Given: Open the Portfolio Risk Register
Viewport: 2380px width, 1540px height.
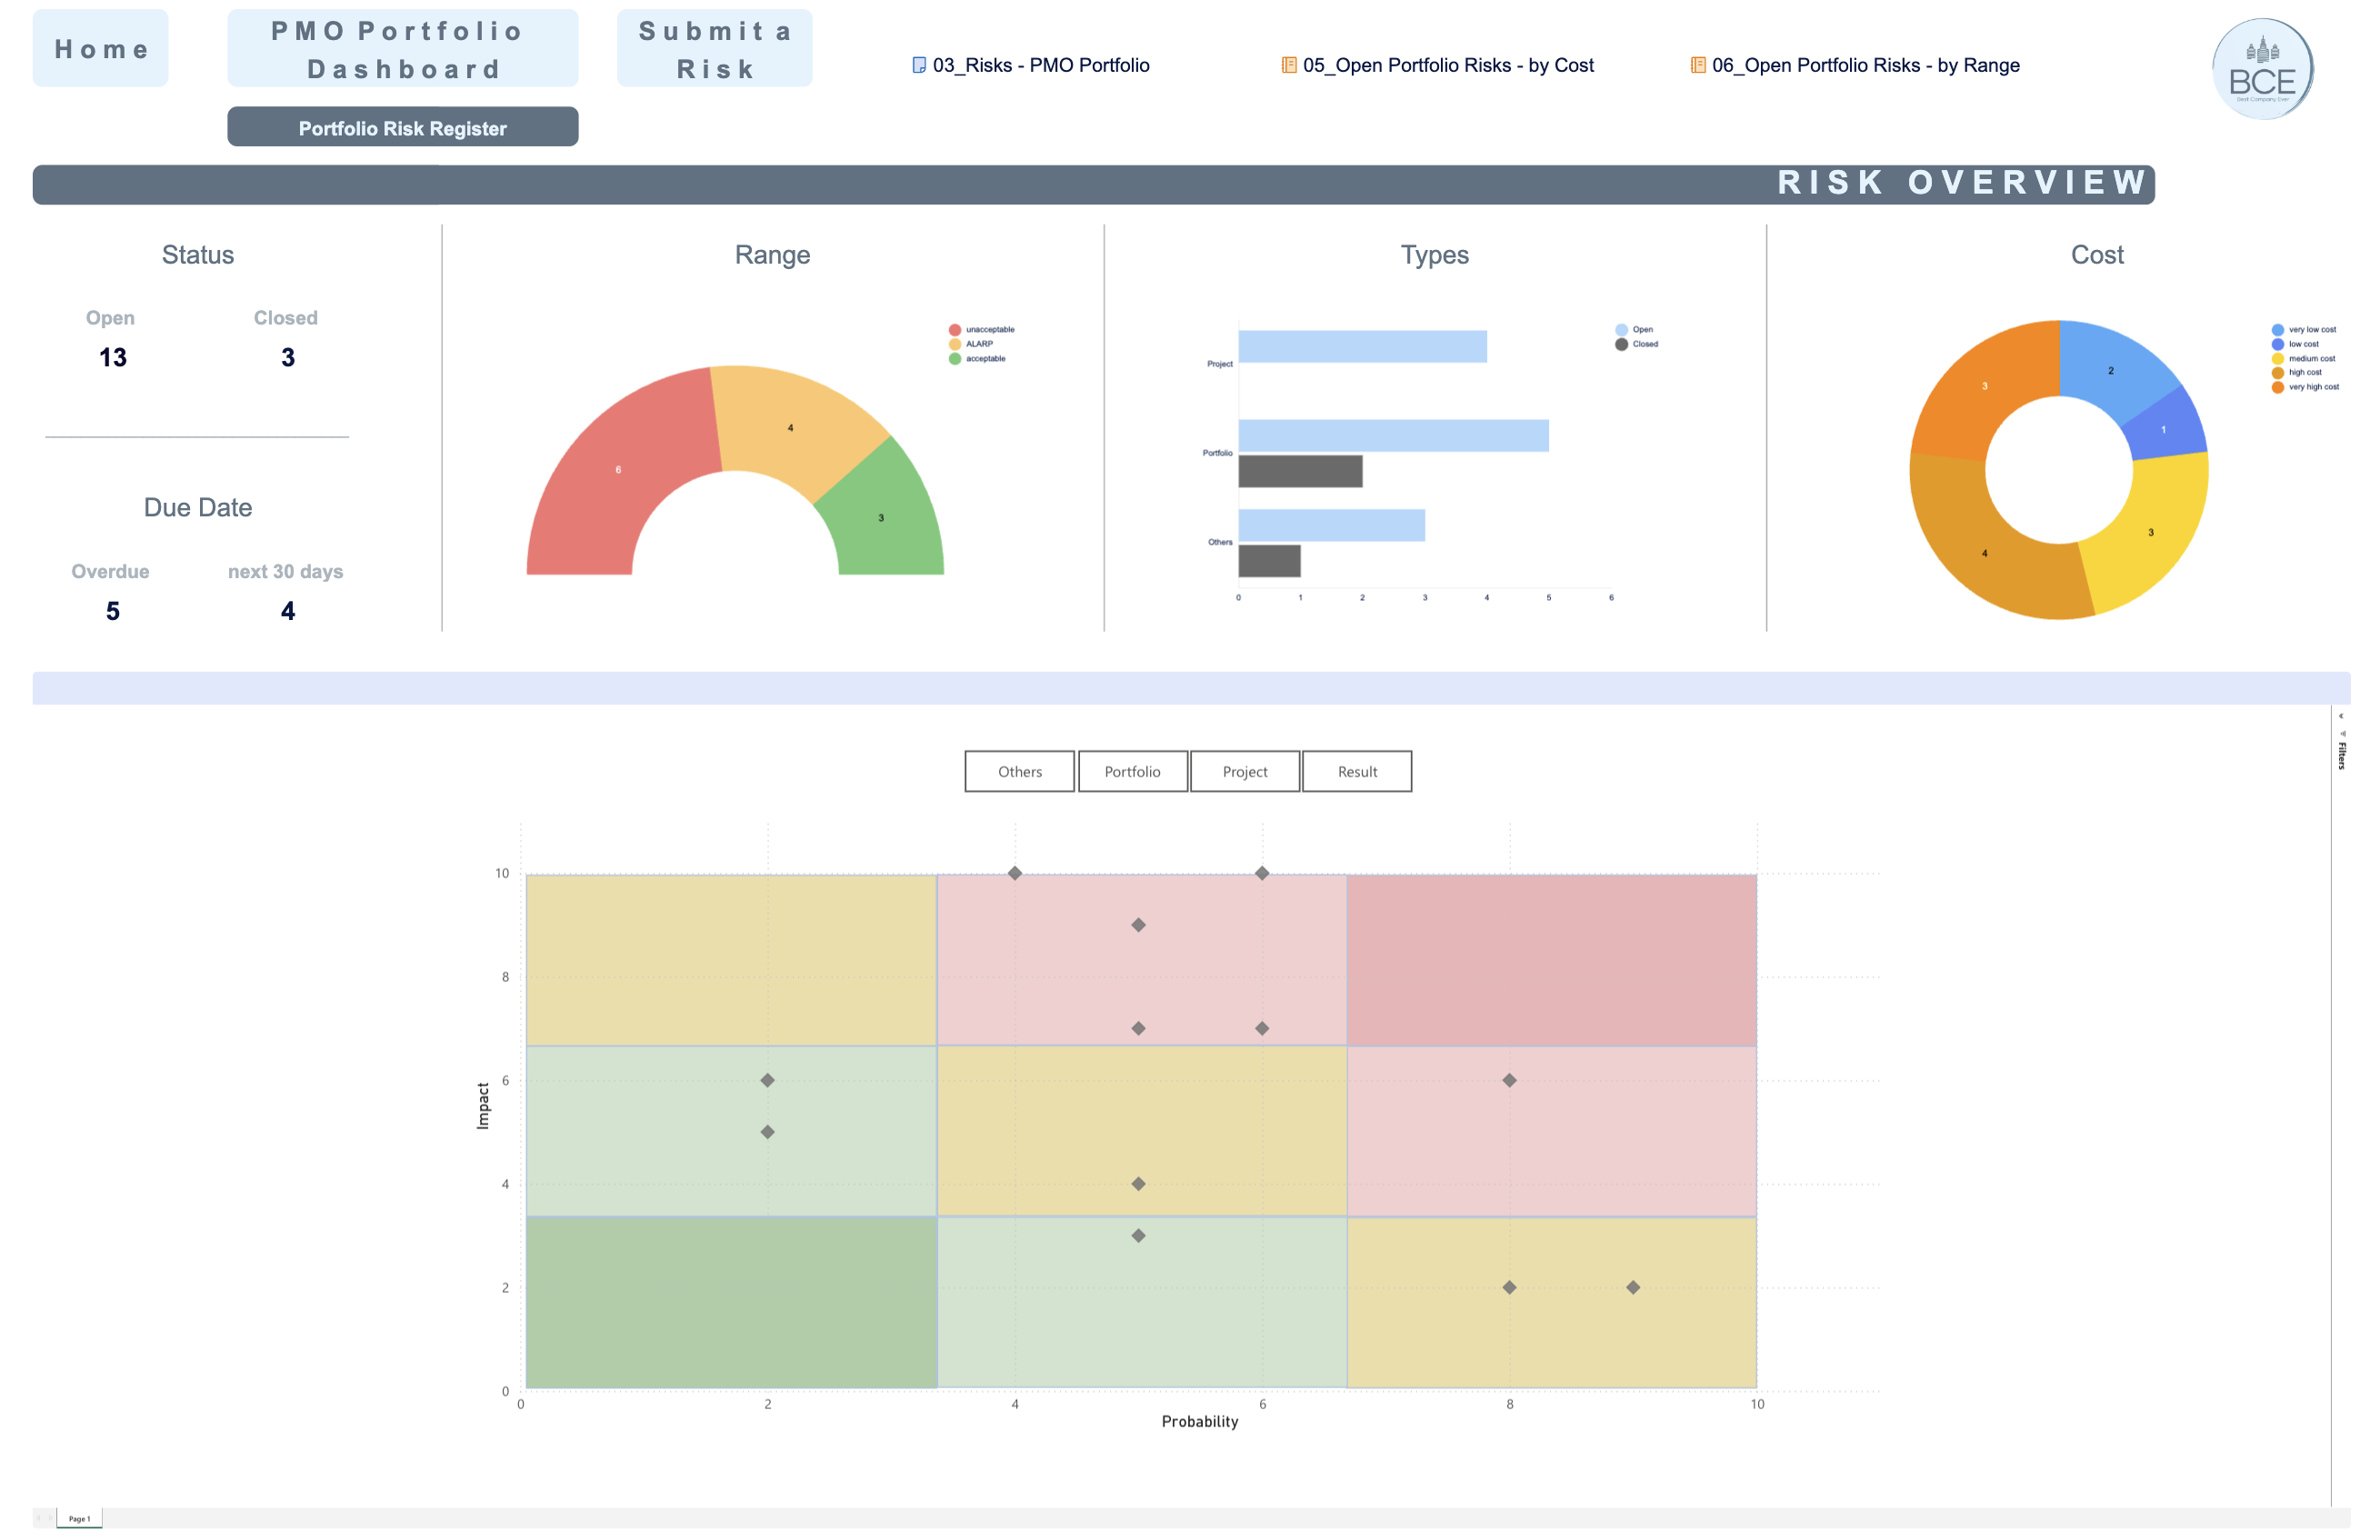Looking at the screenshot, I should click(x=402, y=128).
